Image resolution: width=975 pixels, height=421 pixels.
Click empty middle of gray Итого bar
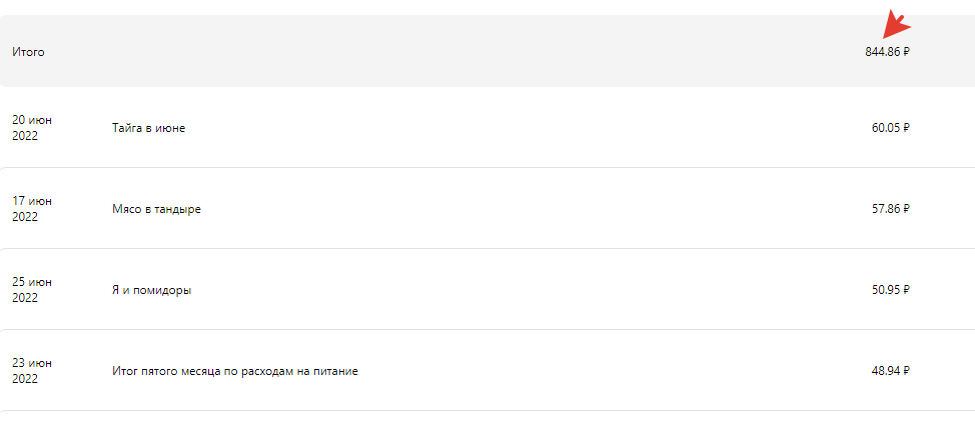pyautogui.click(x=454, y=52)
